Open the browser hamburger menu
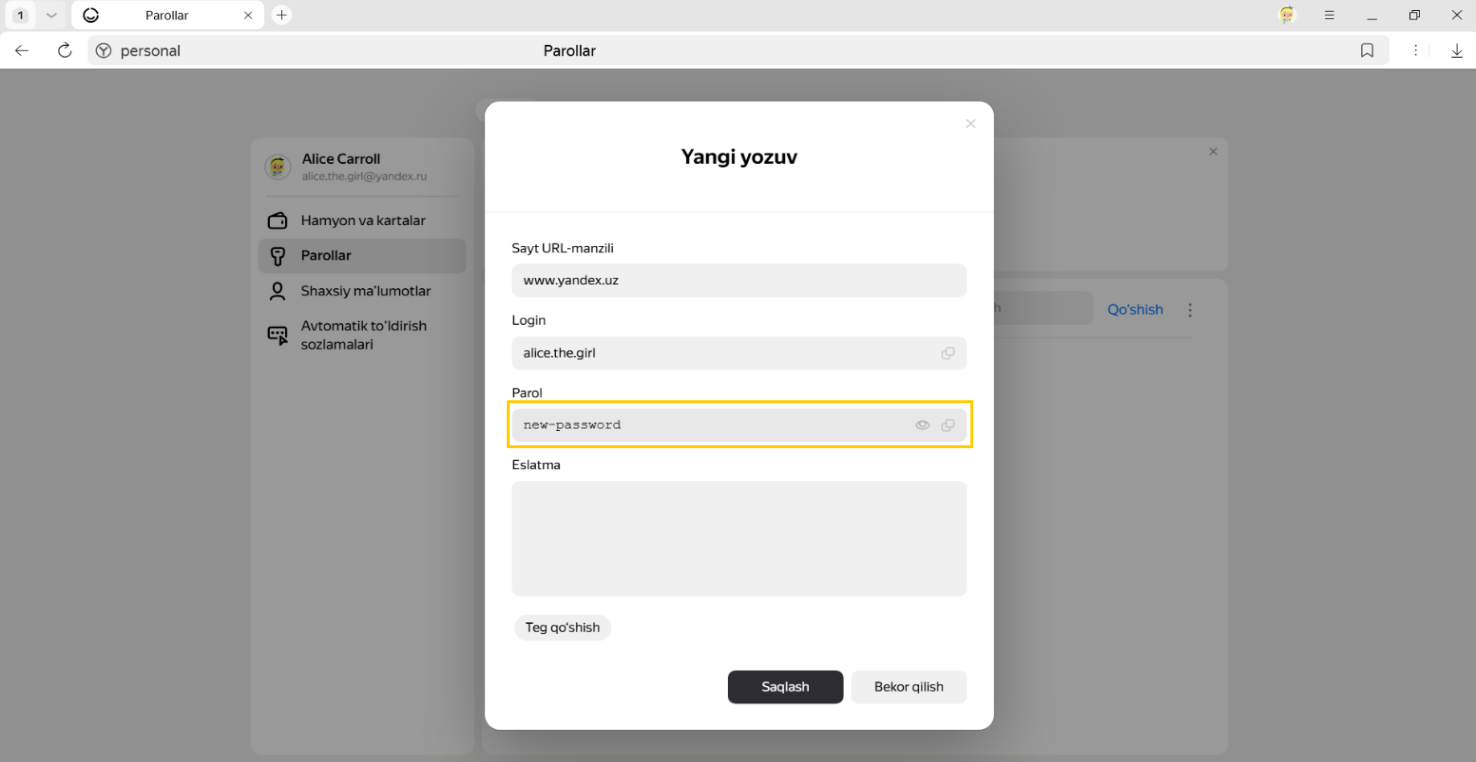 coord(1329,15)
